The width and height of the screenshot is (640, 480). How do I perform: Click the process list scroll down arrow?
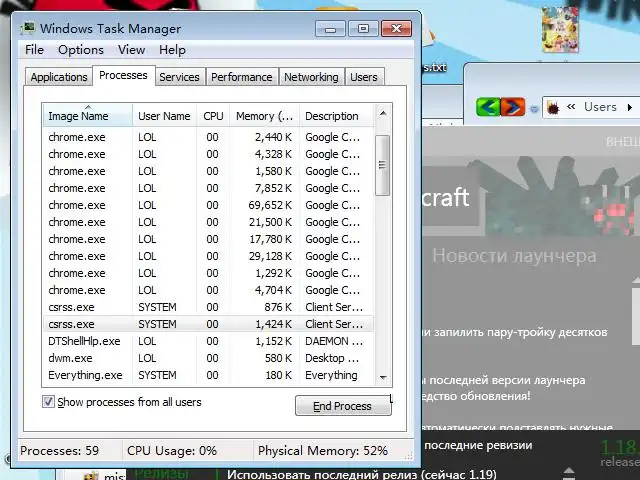382,378
